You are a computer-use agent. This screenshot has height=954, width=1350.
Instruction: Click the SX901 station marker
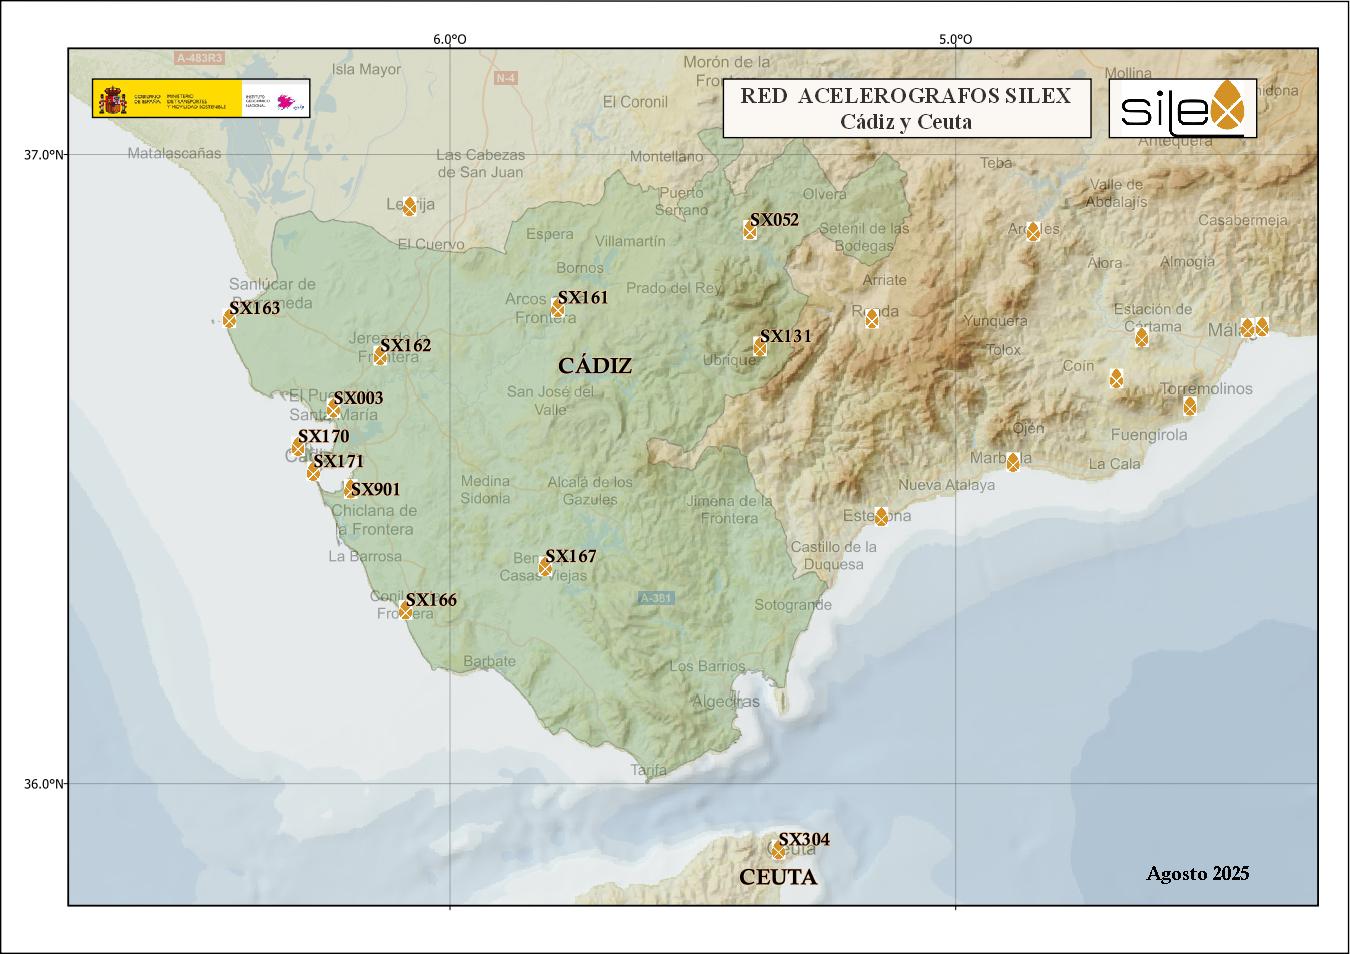pyautogui.click(x=350, y=489)
